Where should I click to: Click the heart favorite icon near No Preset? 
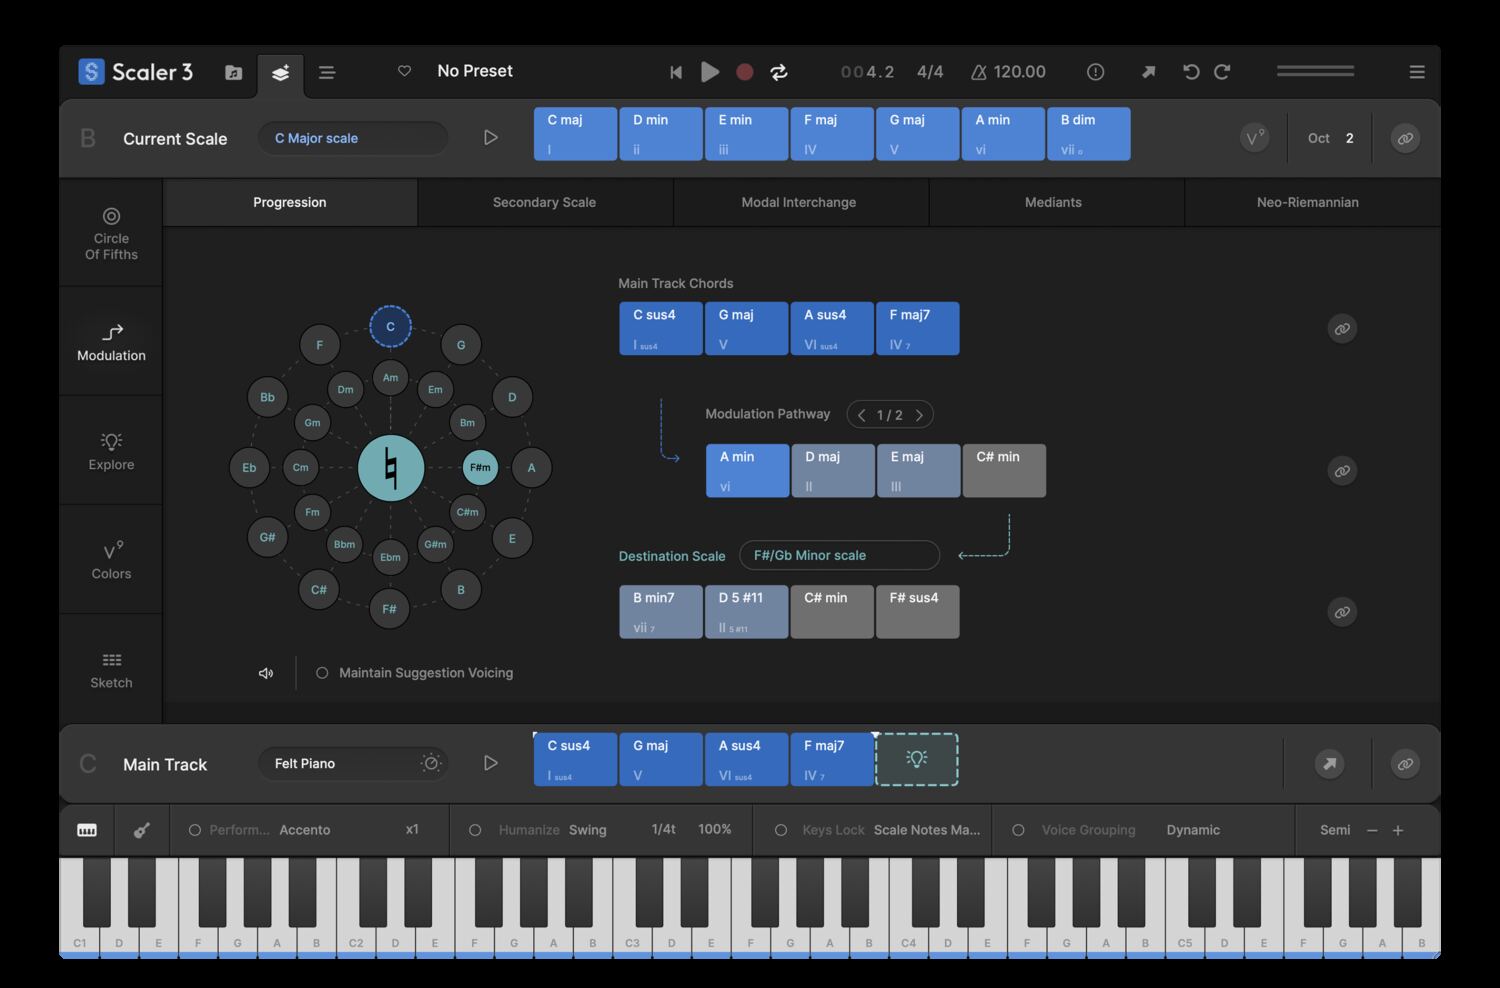[x=404, y=71]
